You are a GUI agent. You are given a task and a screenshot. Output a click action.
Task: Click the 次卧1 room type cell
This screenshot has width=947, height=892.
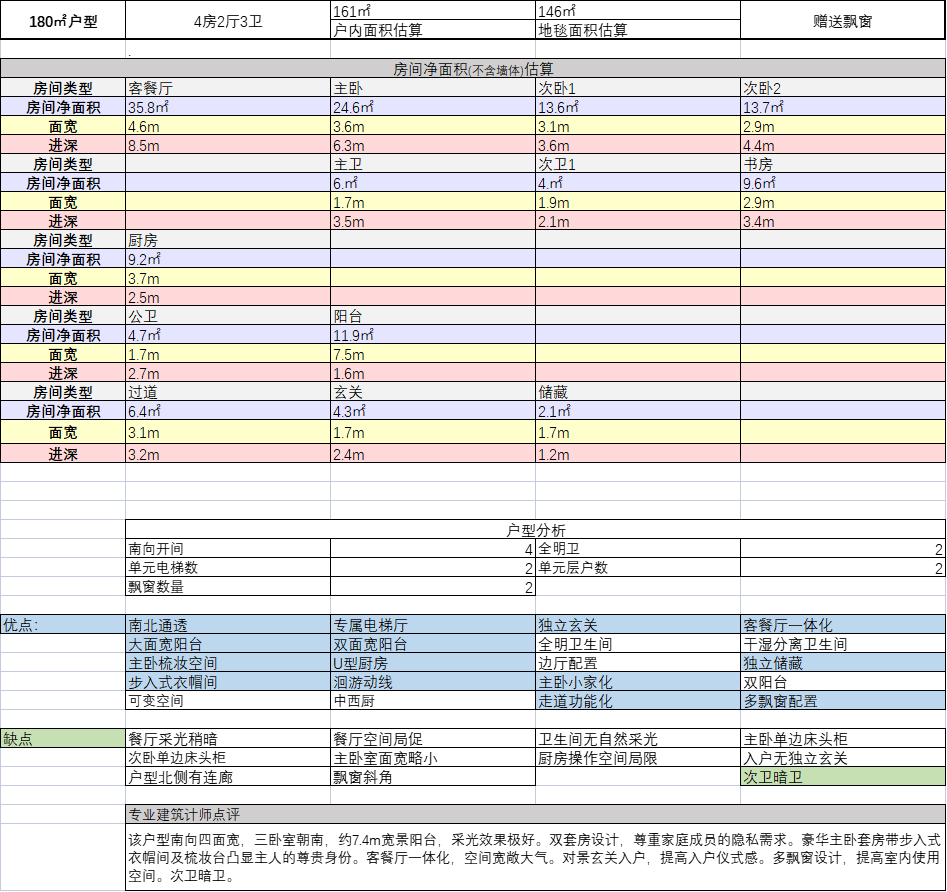638,88
